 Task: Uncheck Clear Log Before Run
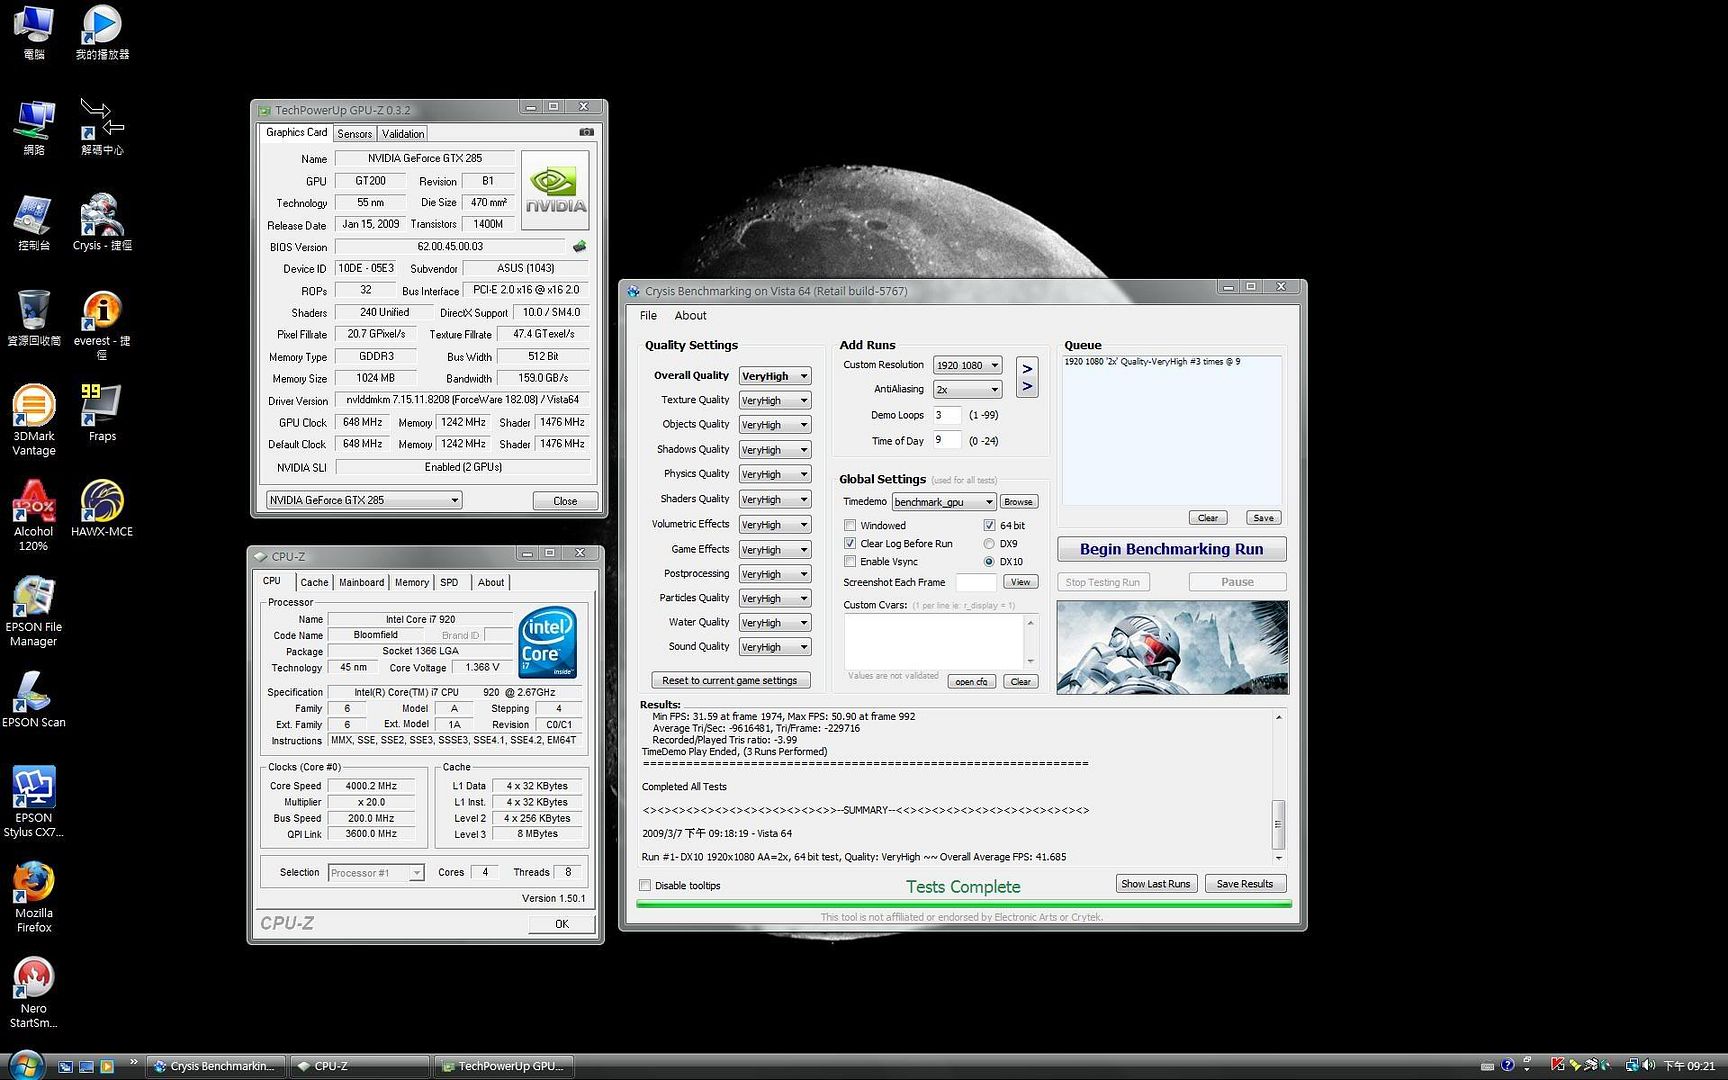850,543
